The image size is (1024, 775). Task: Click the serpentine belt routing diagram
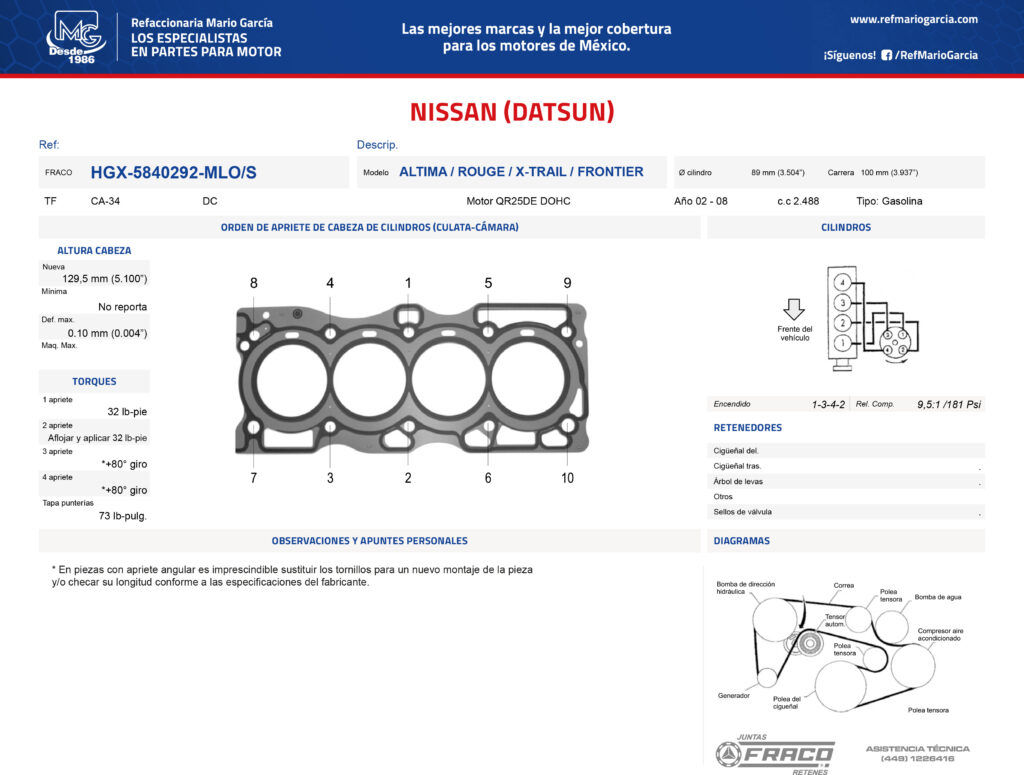pyautogui.click(x=842, y=646)
